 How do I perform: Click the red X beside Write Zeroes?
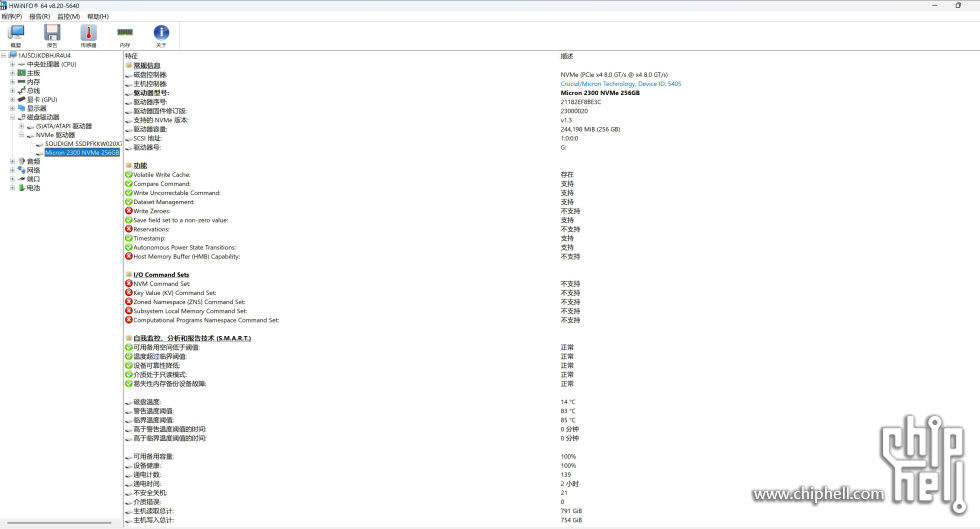click(129, 211)
